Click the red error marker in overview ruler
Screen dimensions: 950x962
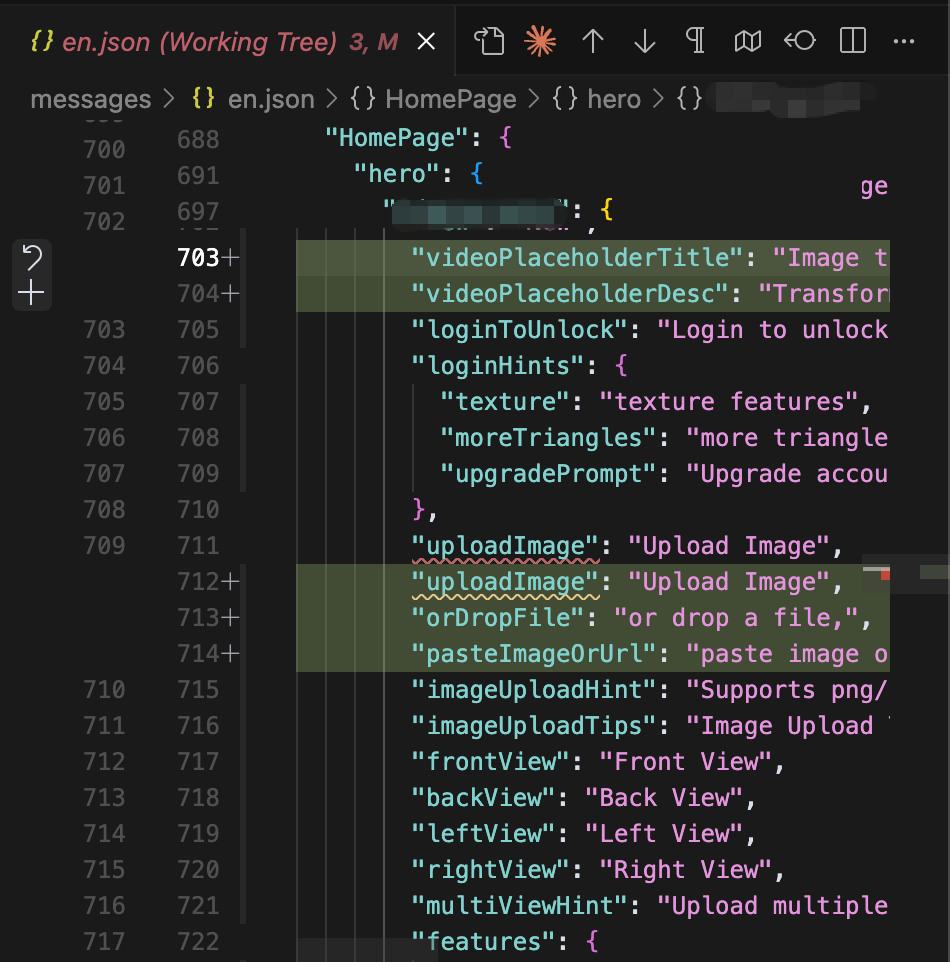click(x=885, y=575)
